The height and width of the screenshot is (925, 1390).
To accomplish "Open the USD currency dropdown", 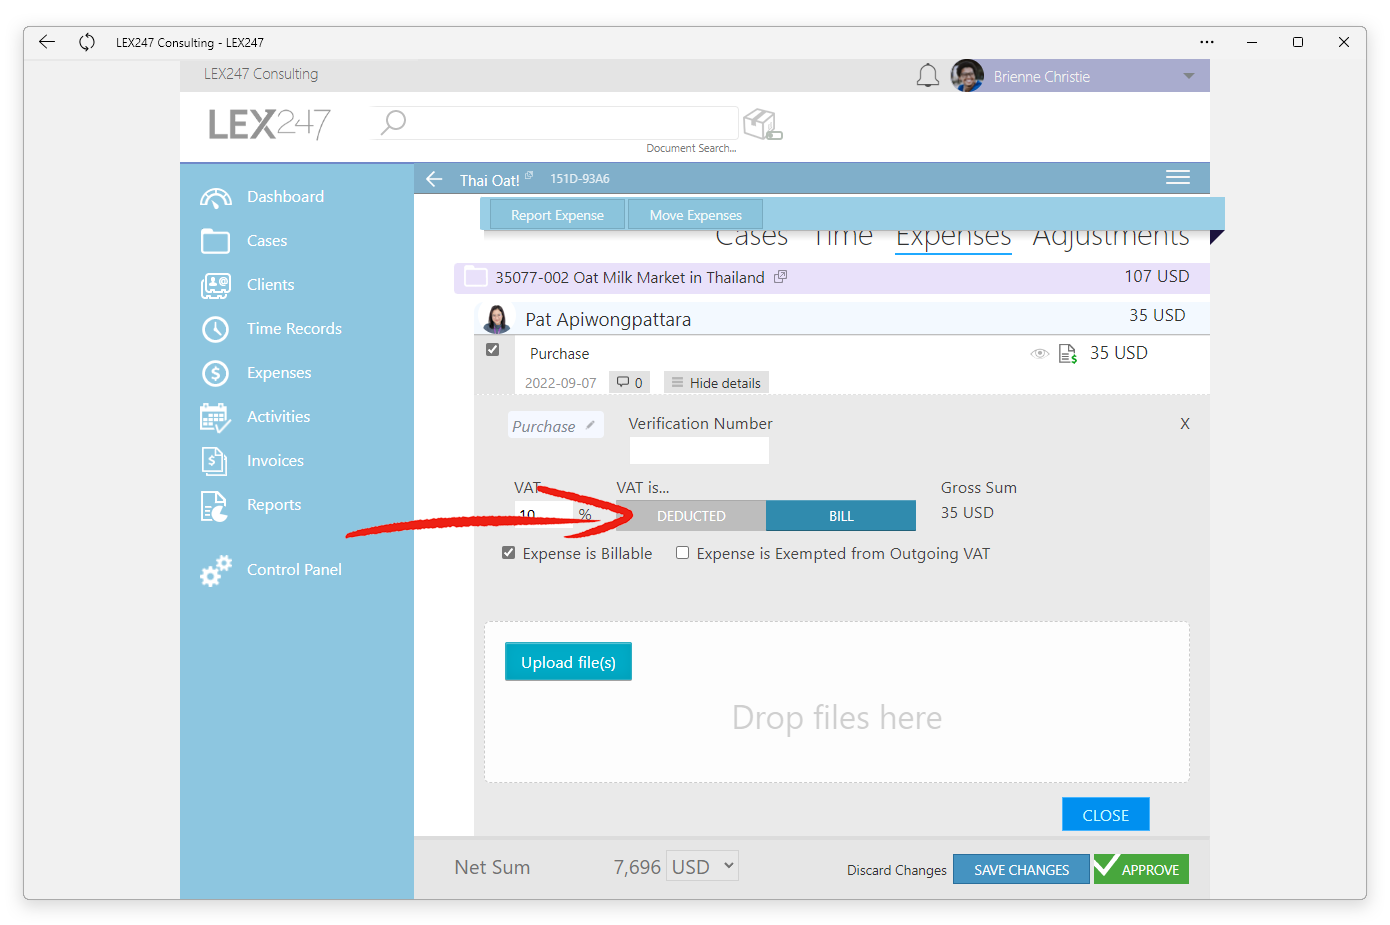I will (x=704, y=866).
